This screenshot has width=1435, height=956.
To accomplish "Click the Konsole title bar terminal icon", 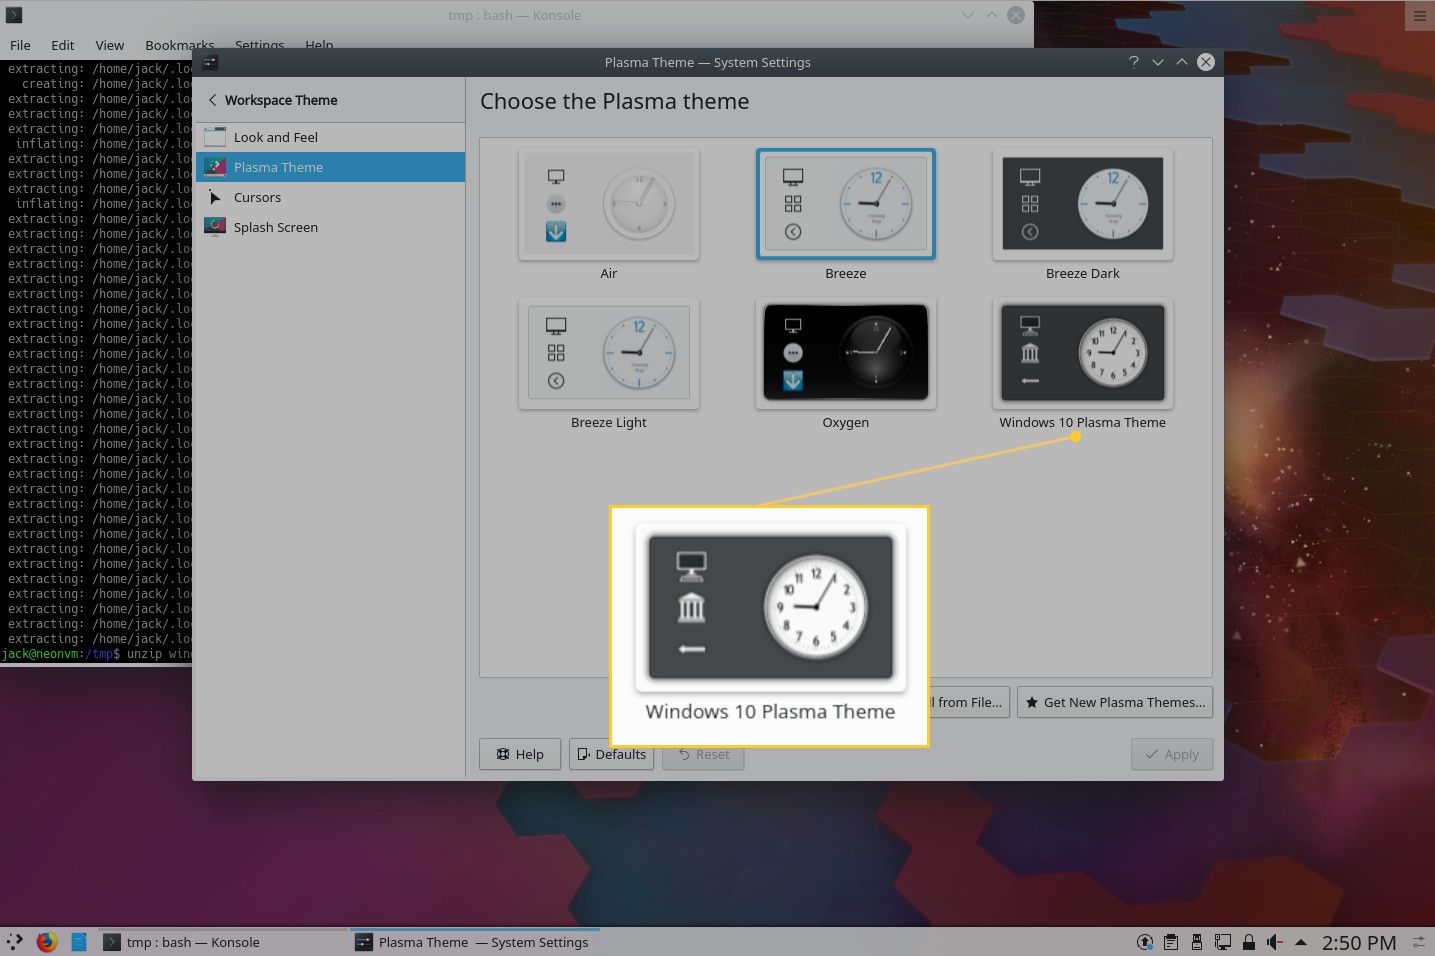I will tap(14, 15).
